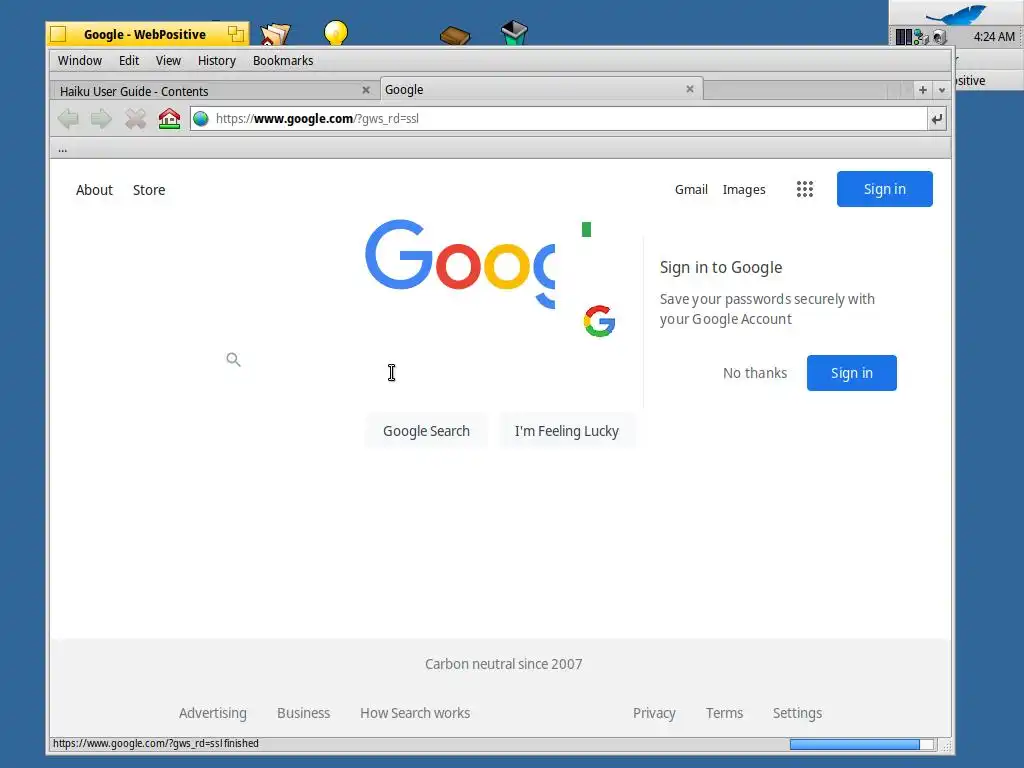Close the Google tab
Screen dimensions: 1024x768
(690, 89)
